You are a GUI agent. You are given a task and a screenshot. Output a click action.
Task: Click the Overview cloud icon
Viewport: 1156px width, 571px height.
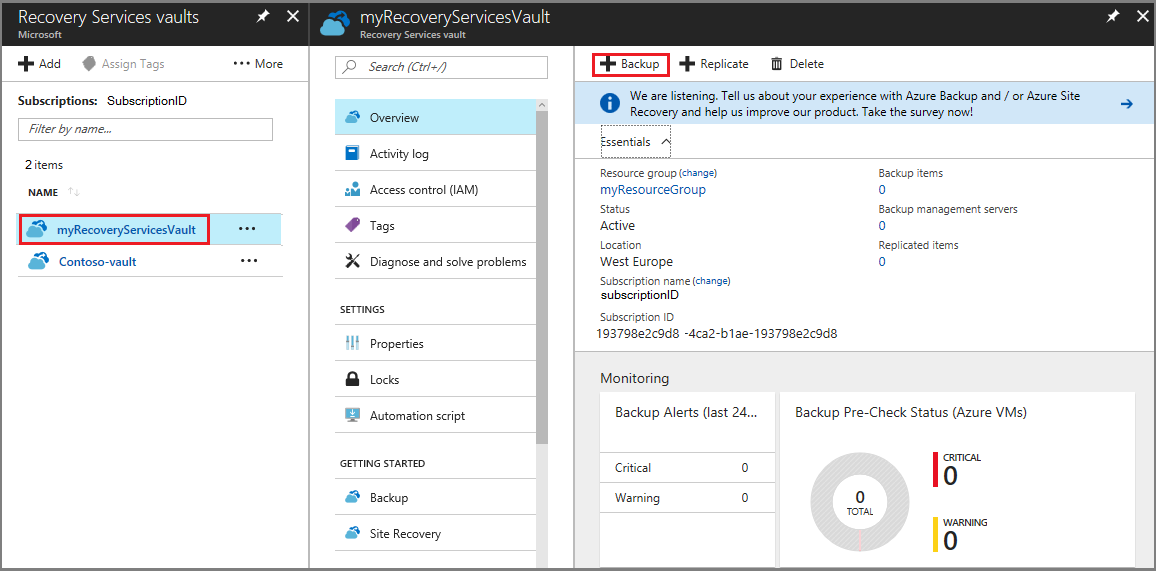point(352,117)
